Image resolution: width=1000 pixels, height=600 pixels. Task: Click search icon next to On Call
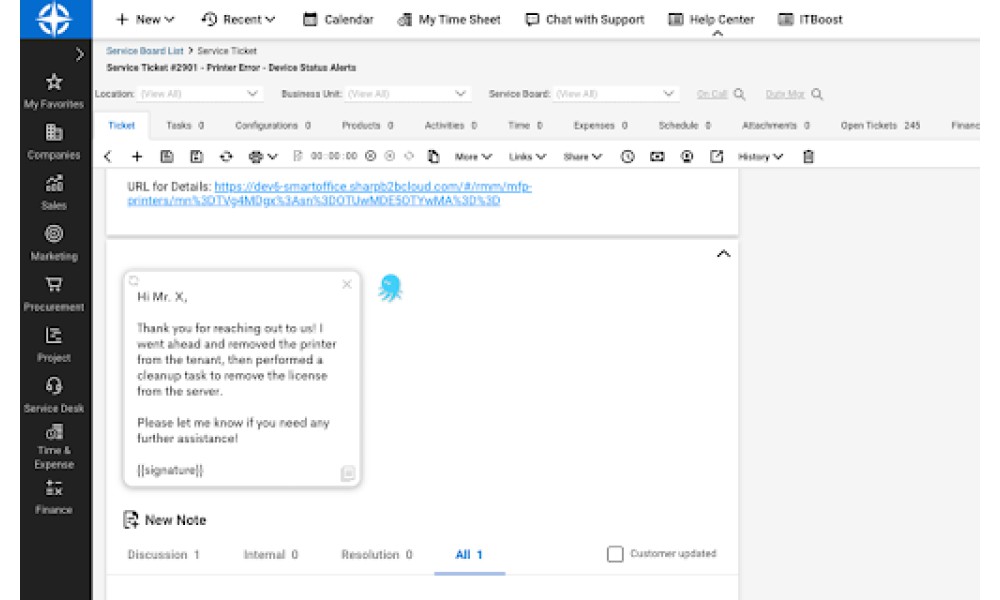click(740, 94)
